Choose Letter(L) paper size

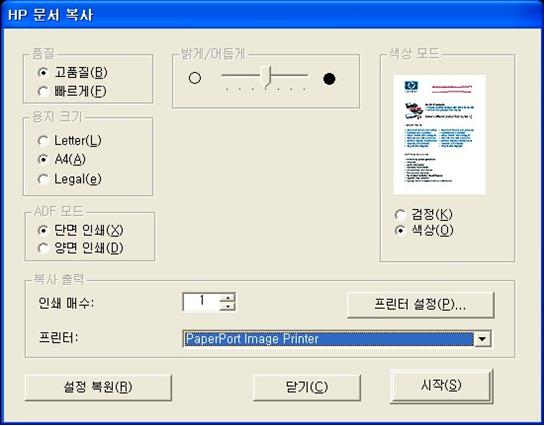pyautogui.click(x=69, y=140)
